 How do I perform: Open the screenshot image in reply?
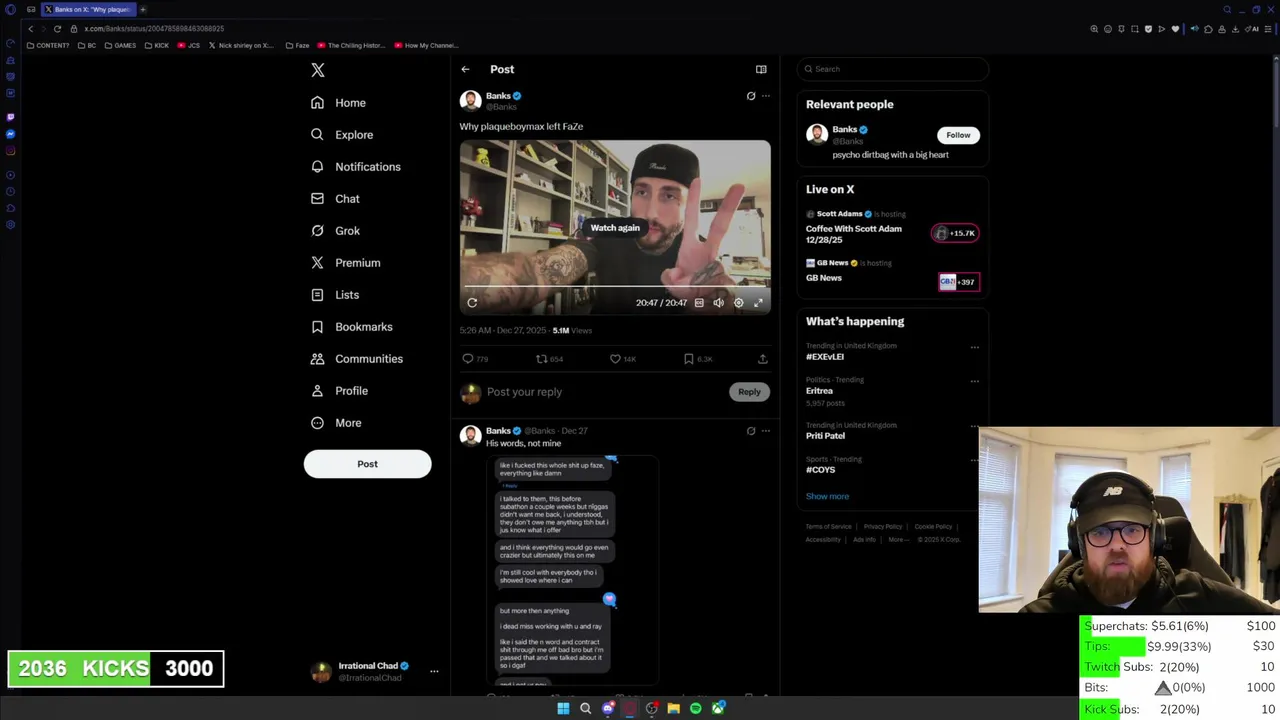click(x=571, y=571)
